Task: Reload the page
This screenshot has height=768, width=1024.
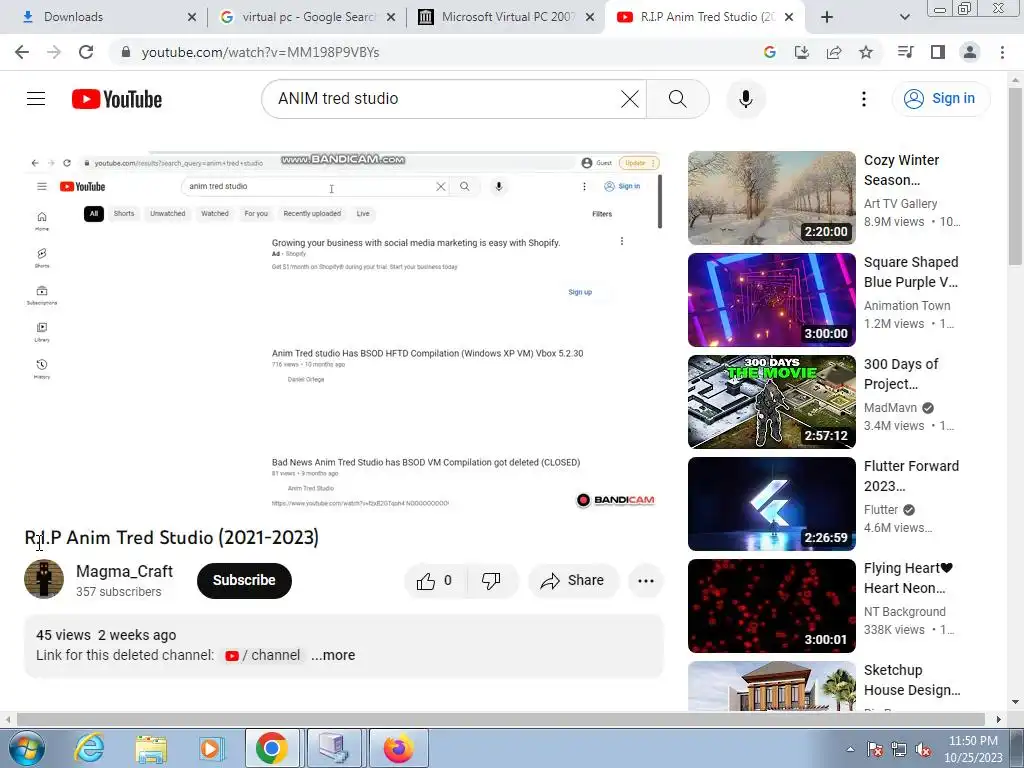Action: pos(86,52)
